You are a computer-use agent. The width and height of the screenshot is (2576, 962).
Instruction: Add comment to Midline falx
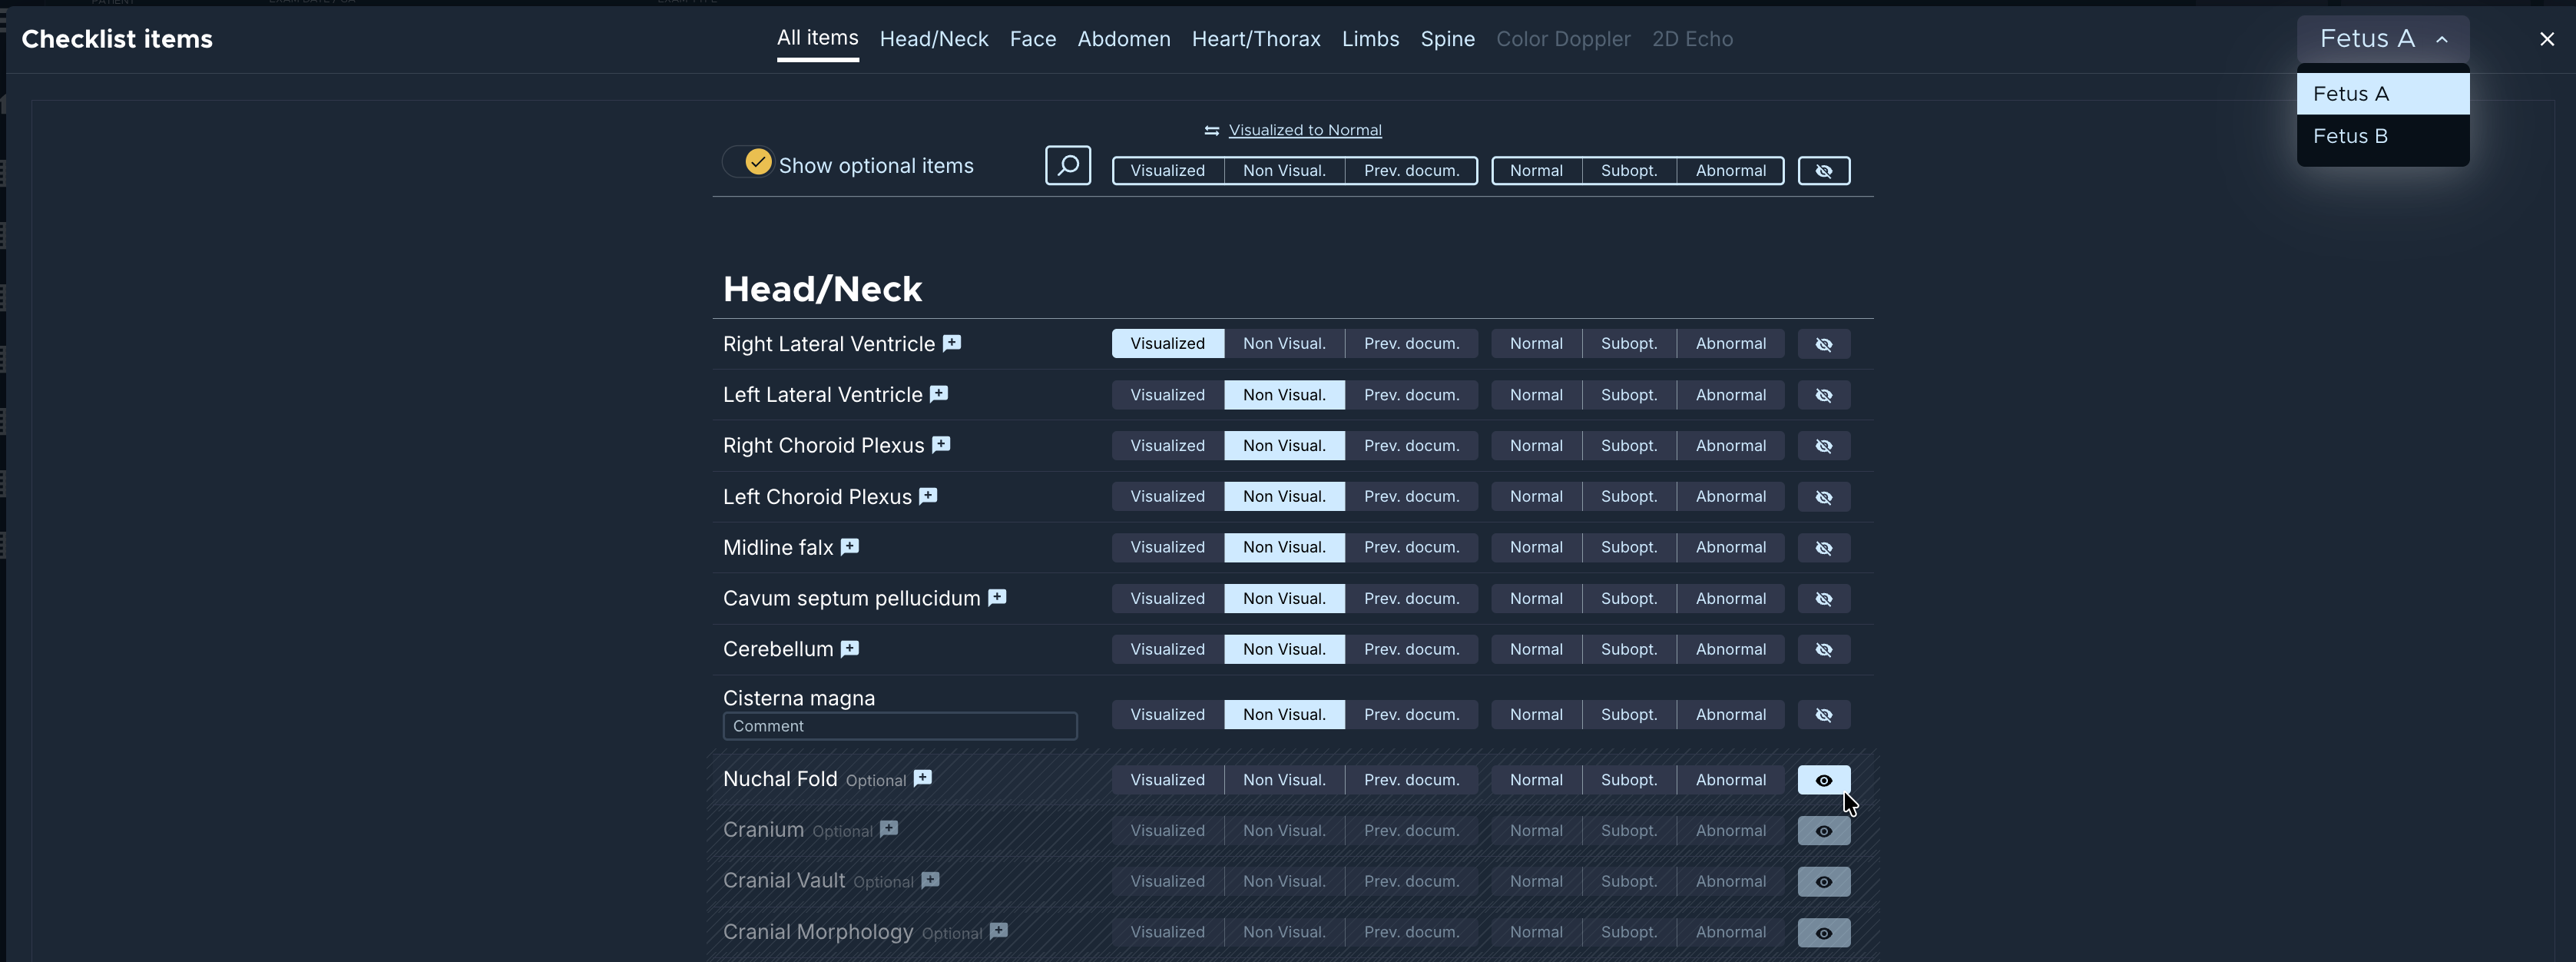pyautogui.click(x=850, y=546)
